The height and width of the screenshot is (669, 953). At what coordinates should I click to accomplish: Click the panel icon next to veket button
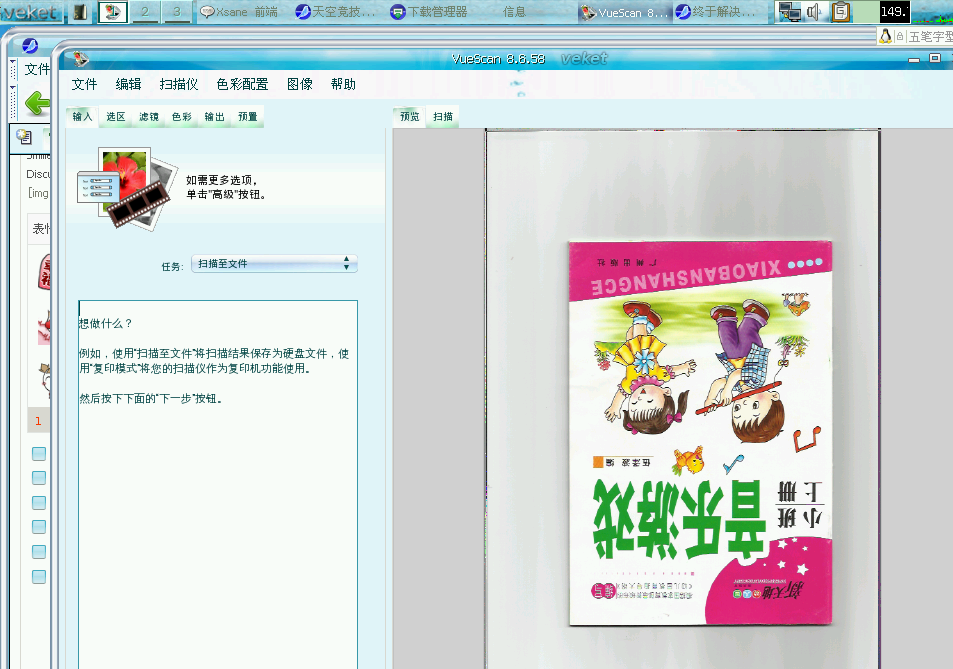[x=80, y=12]
